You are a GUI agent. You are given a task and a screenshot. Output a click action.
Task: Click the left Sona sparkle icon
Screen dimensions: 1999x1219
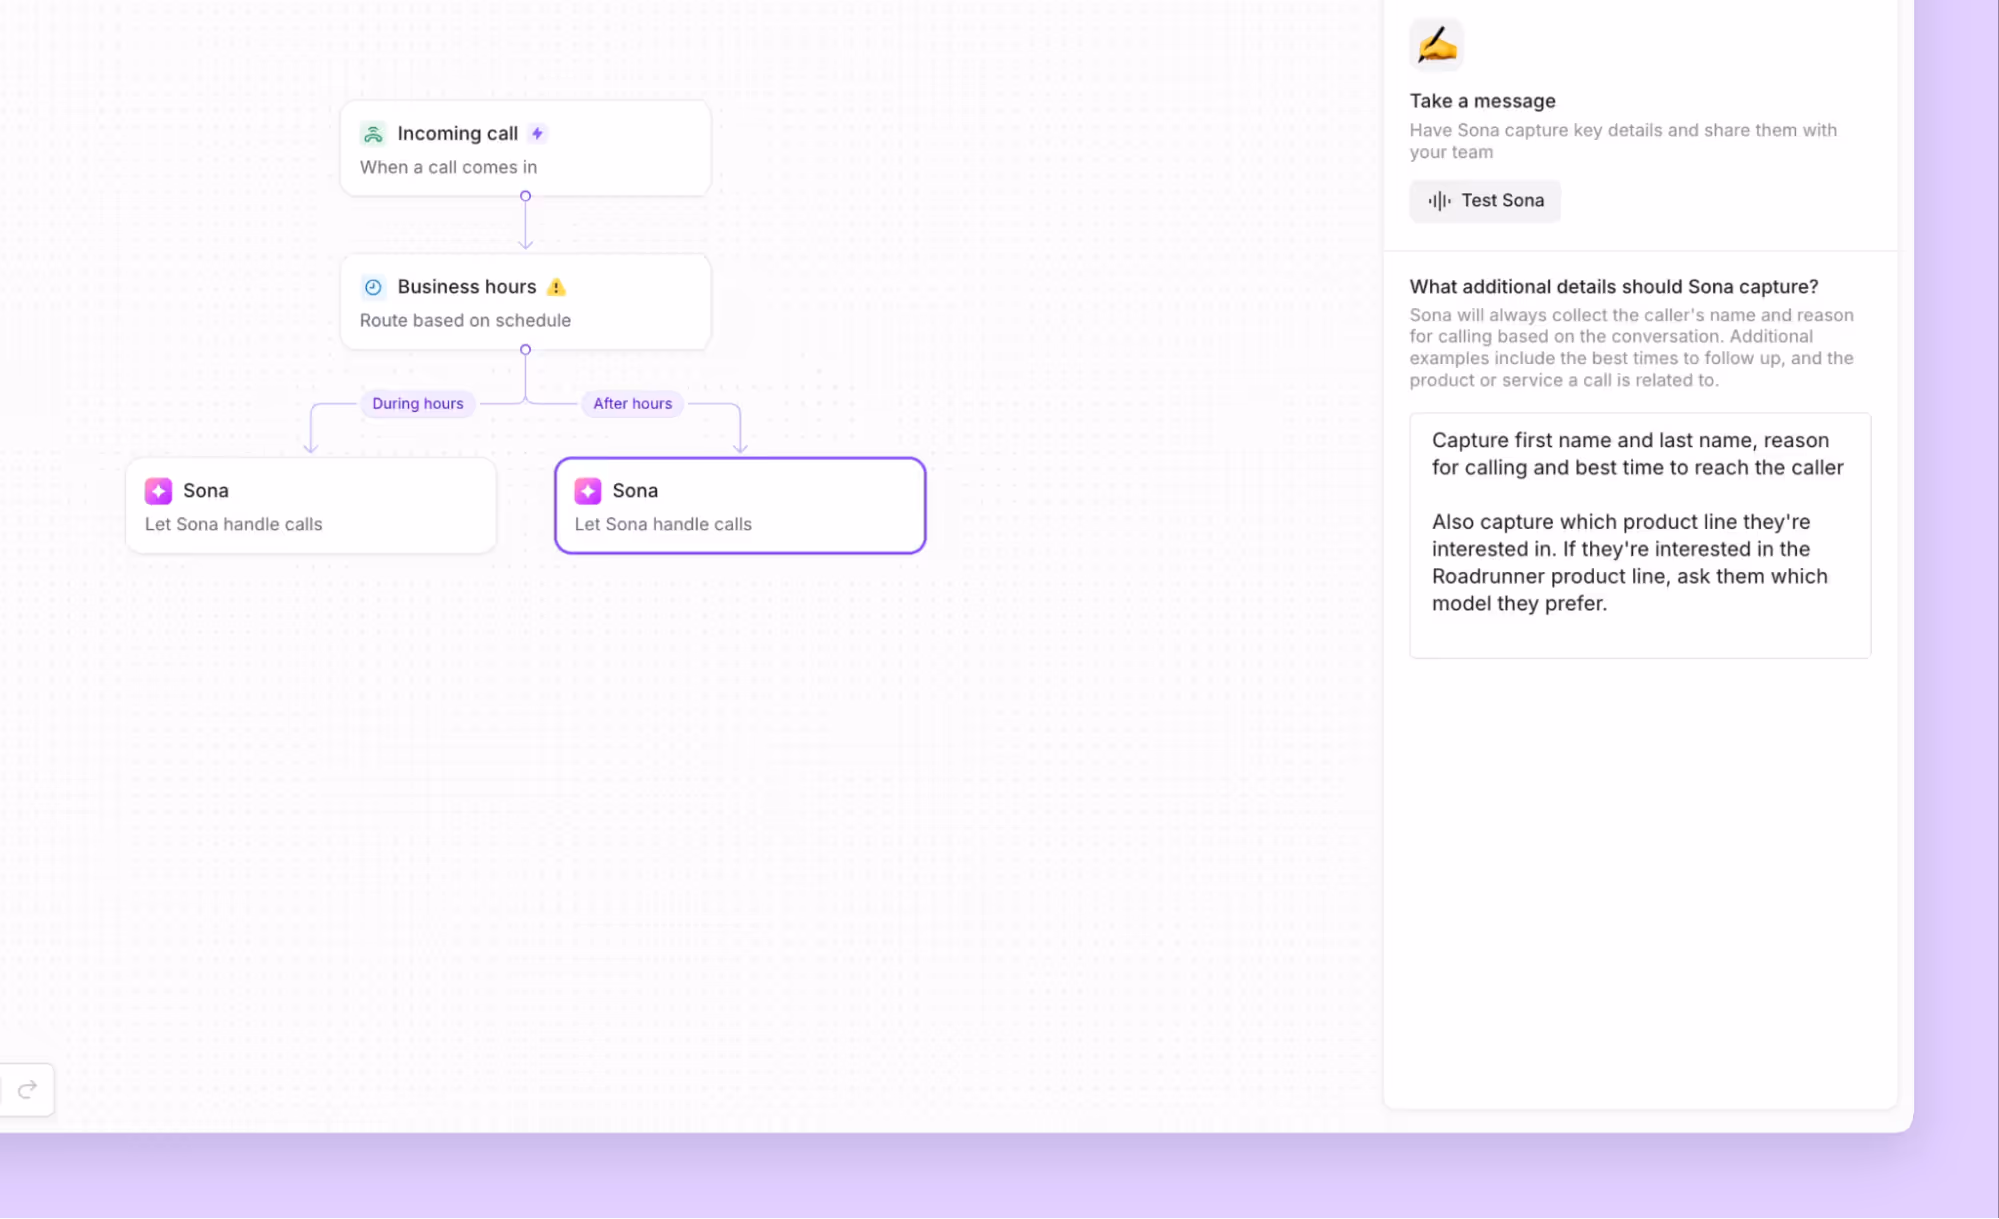pyautogui.click(x=158, y=491)
